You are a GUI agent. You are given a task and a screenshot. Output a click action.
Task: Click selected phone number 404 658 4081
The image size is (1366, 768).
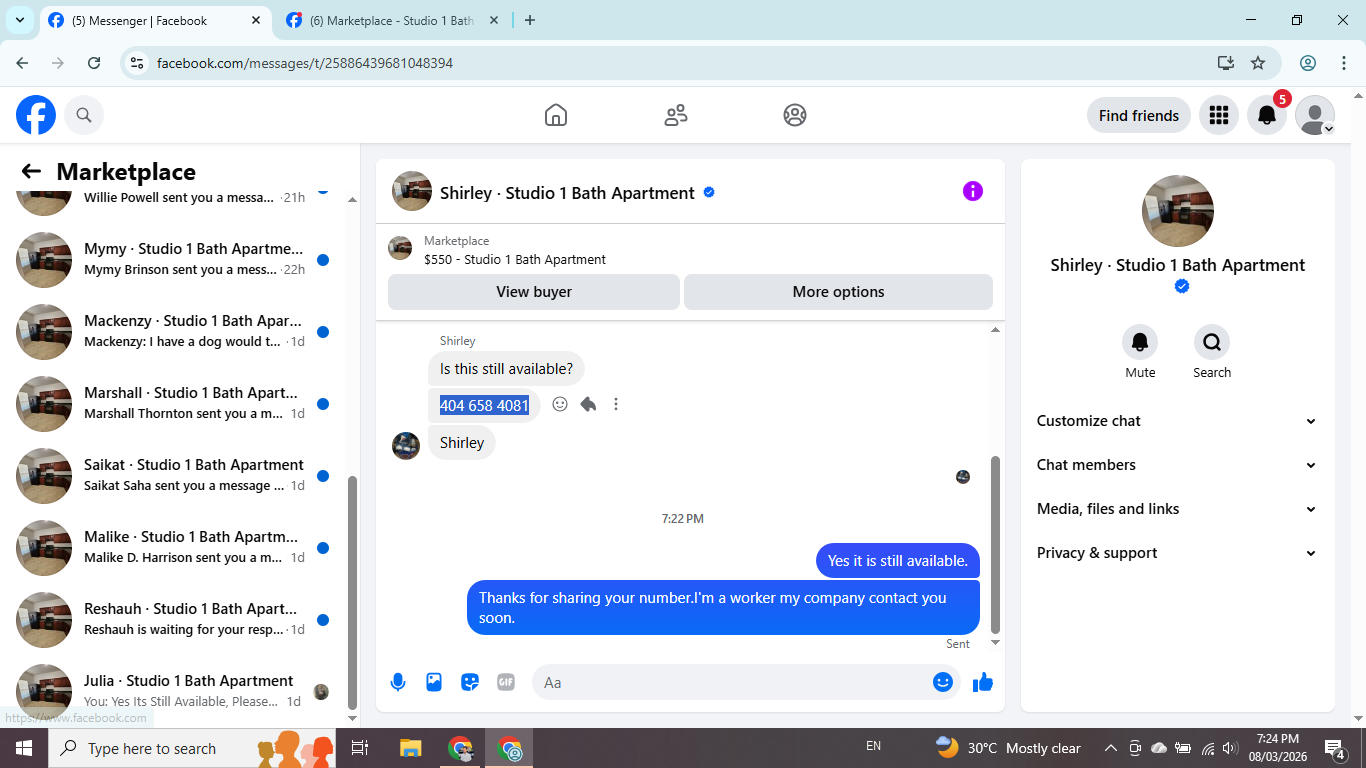point(484,405)
